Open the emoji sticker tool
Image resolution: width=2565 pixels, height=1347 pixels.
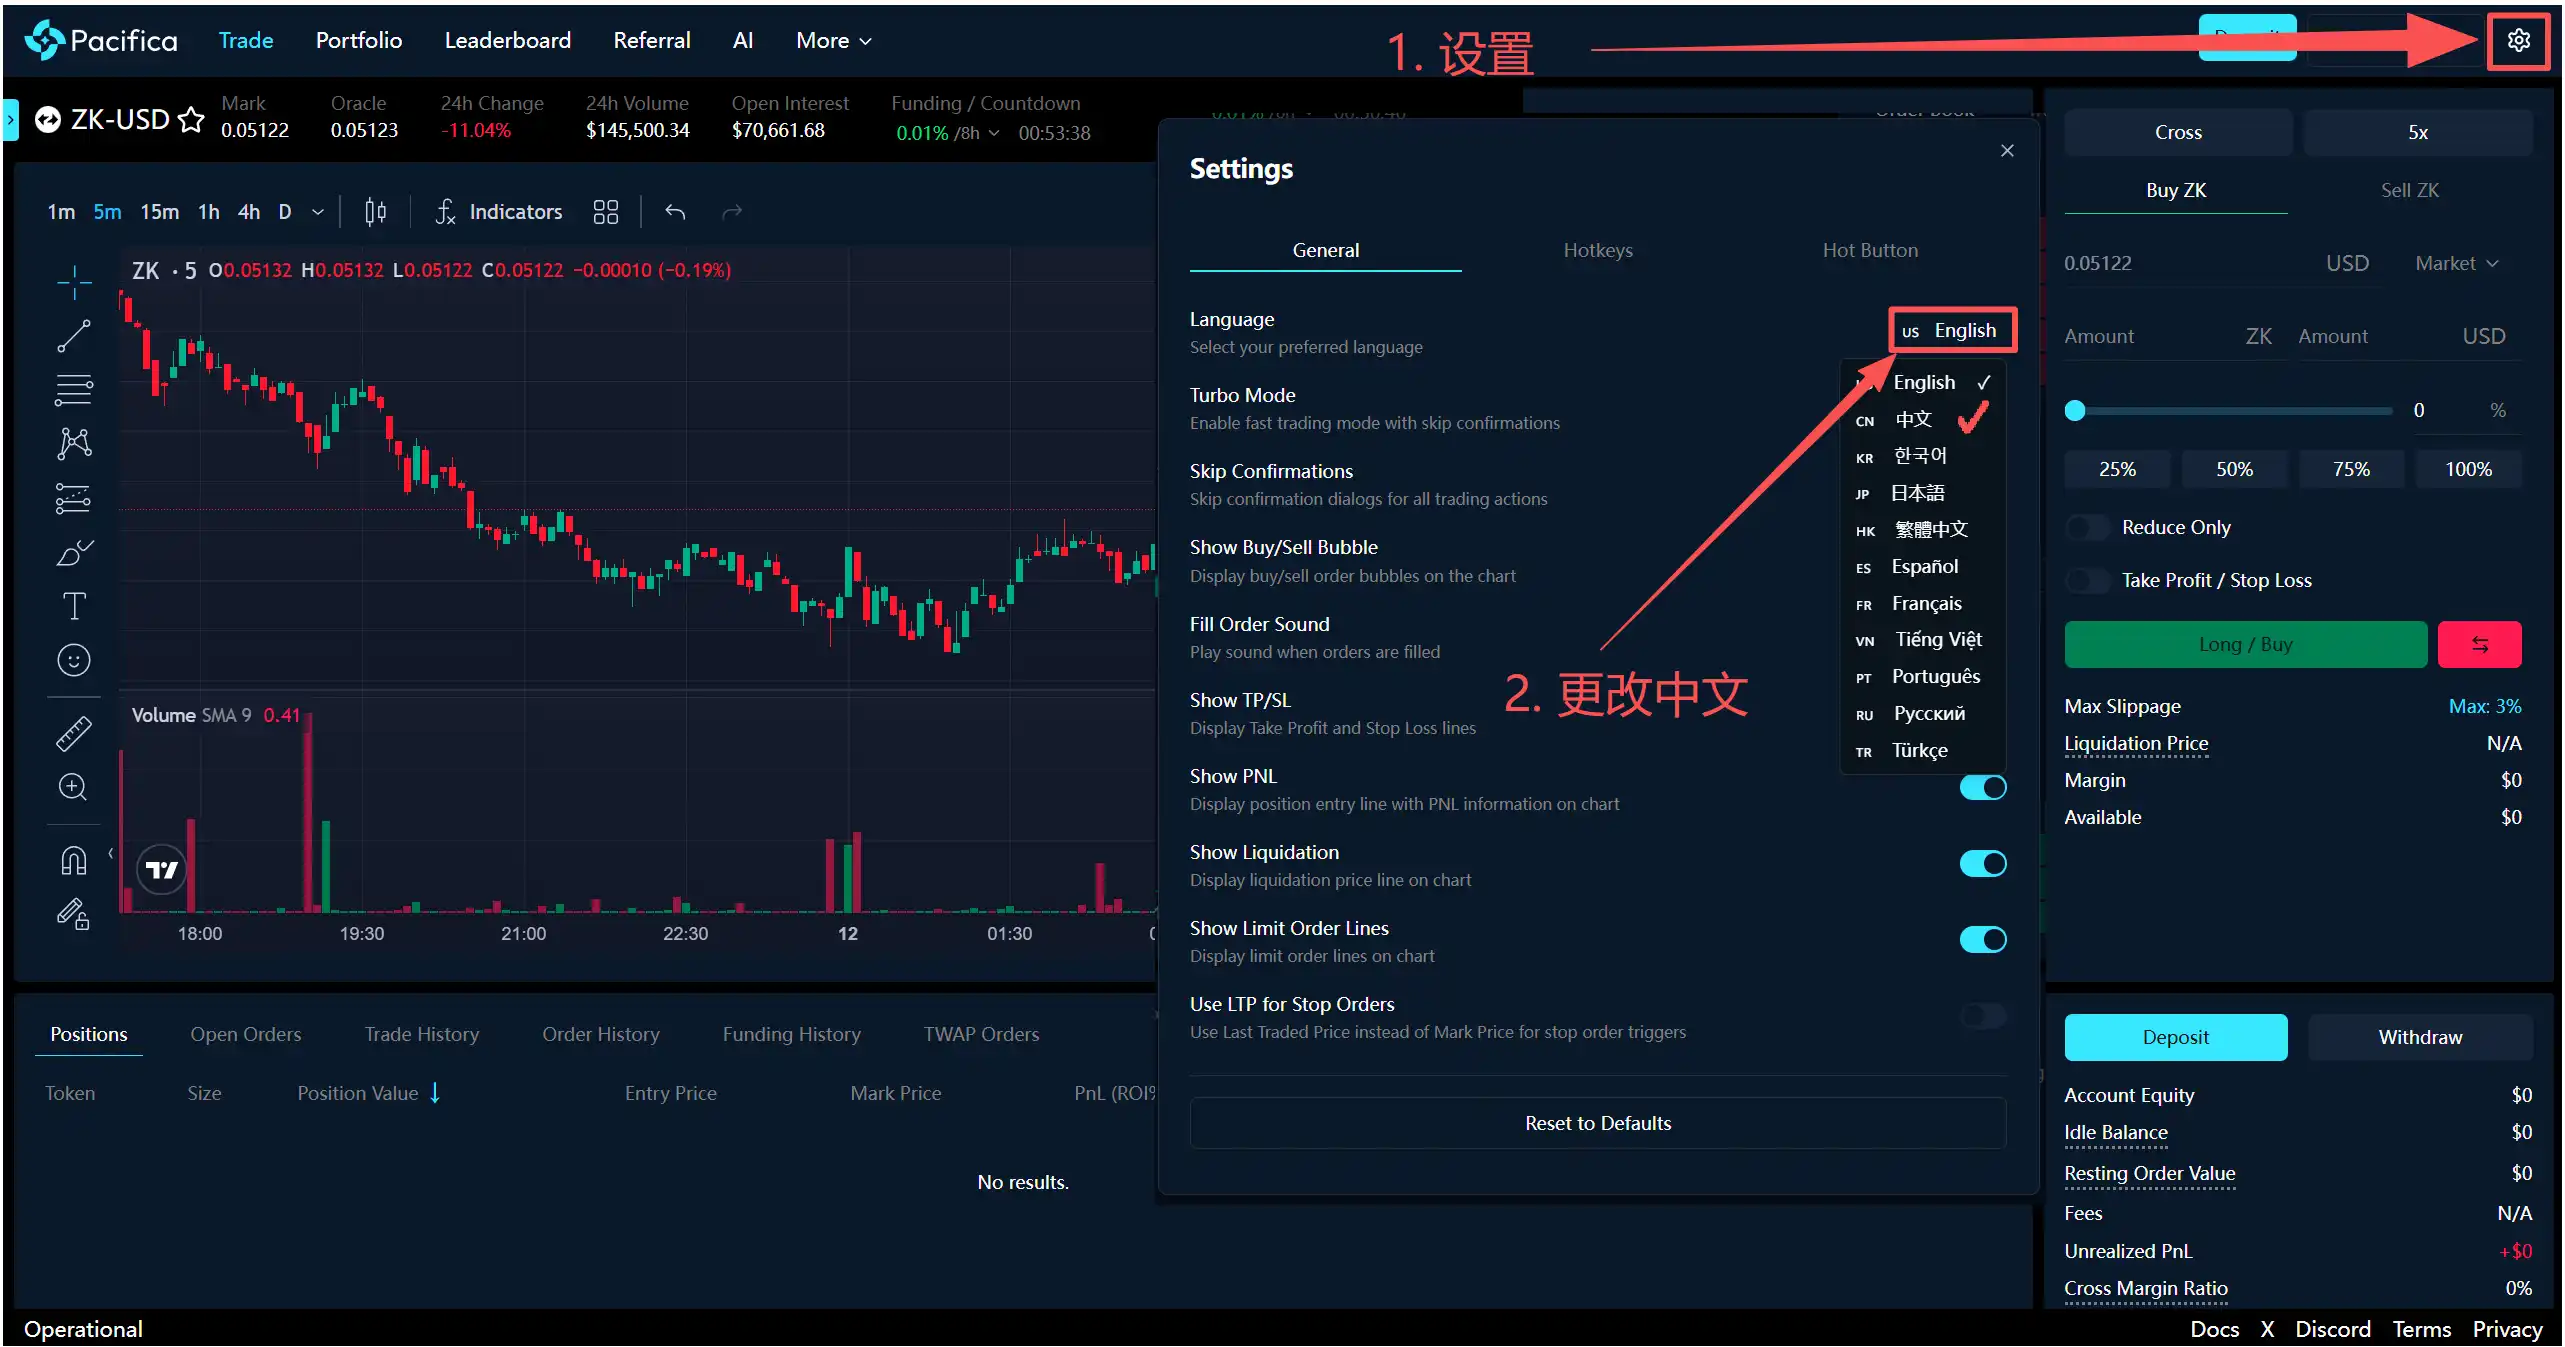(74, 660)
